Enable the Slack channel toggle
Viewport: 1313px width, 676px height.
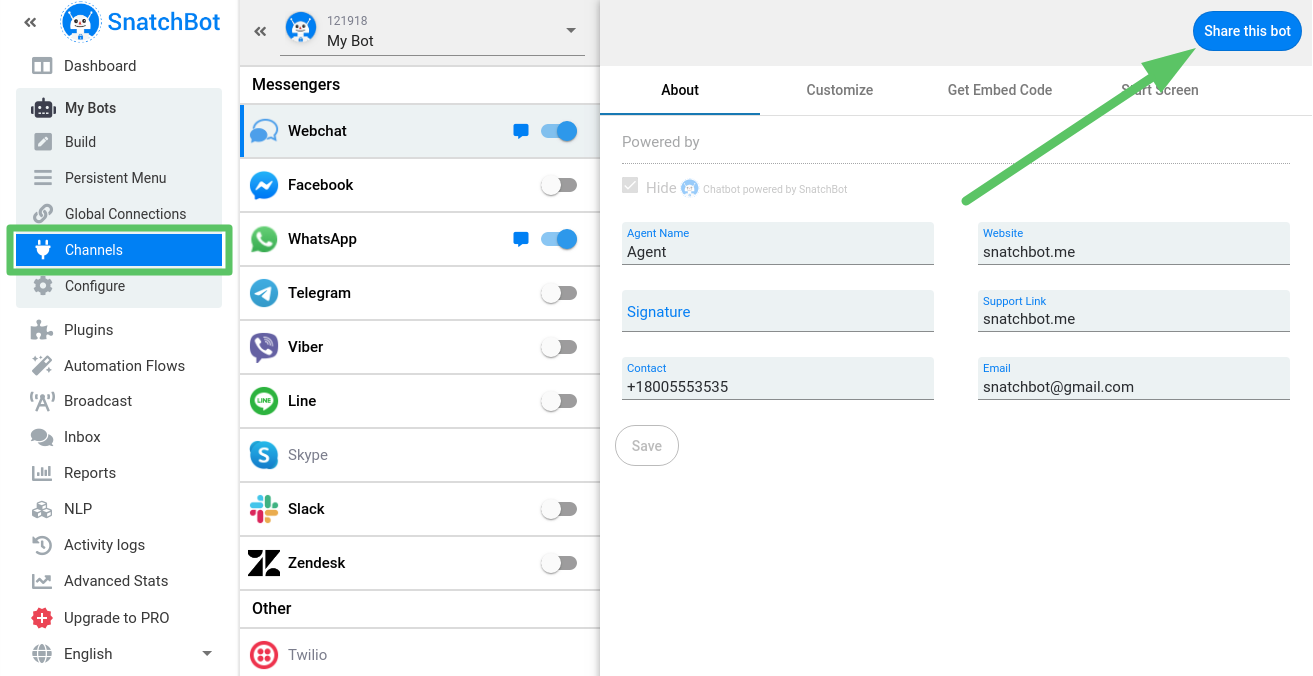point(559,509)
